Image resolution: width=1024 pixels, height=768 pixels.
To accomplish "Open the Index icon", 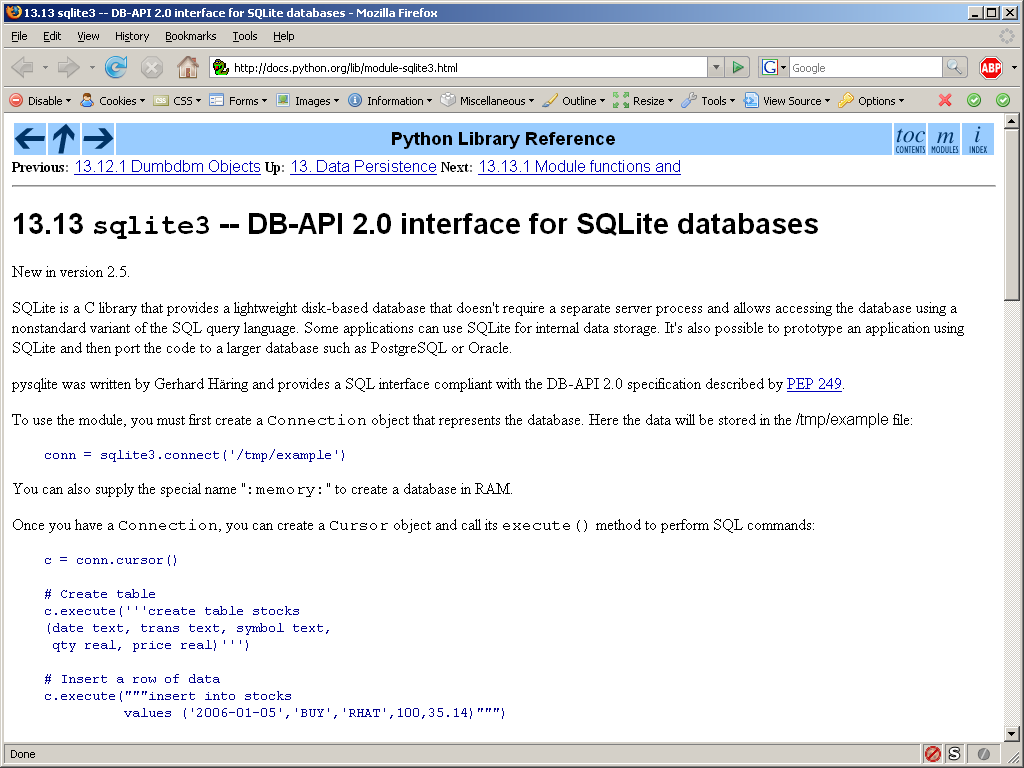I will click(978, 139).
